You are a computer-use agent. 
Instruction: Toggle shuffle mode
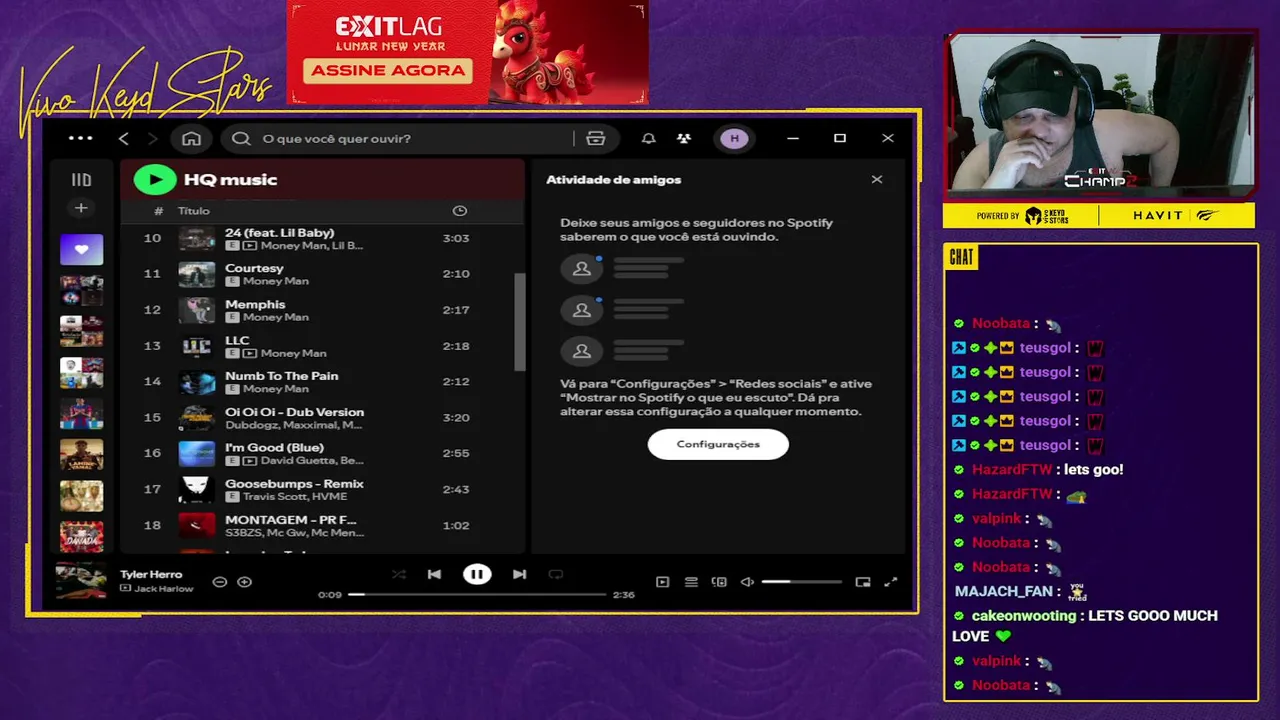pos(399,574)
